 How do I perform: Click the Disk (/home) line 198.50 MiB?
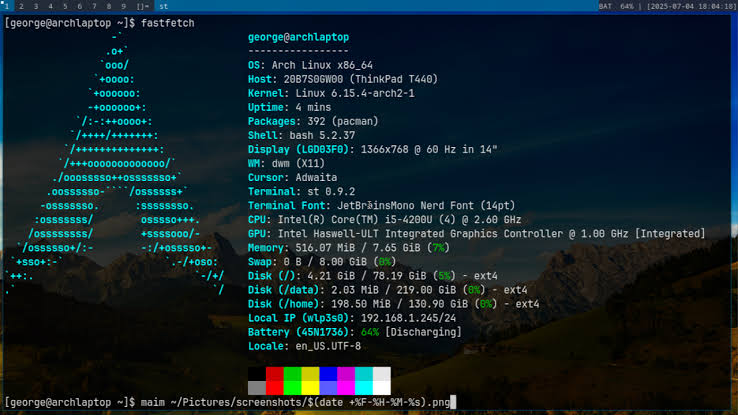(393, 304)
